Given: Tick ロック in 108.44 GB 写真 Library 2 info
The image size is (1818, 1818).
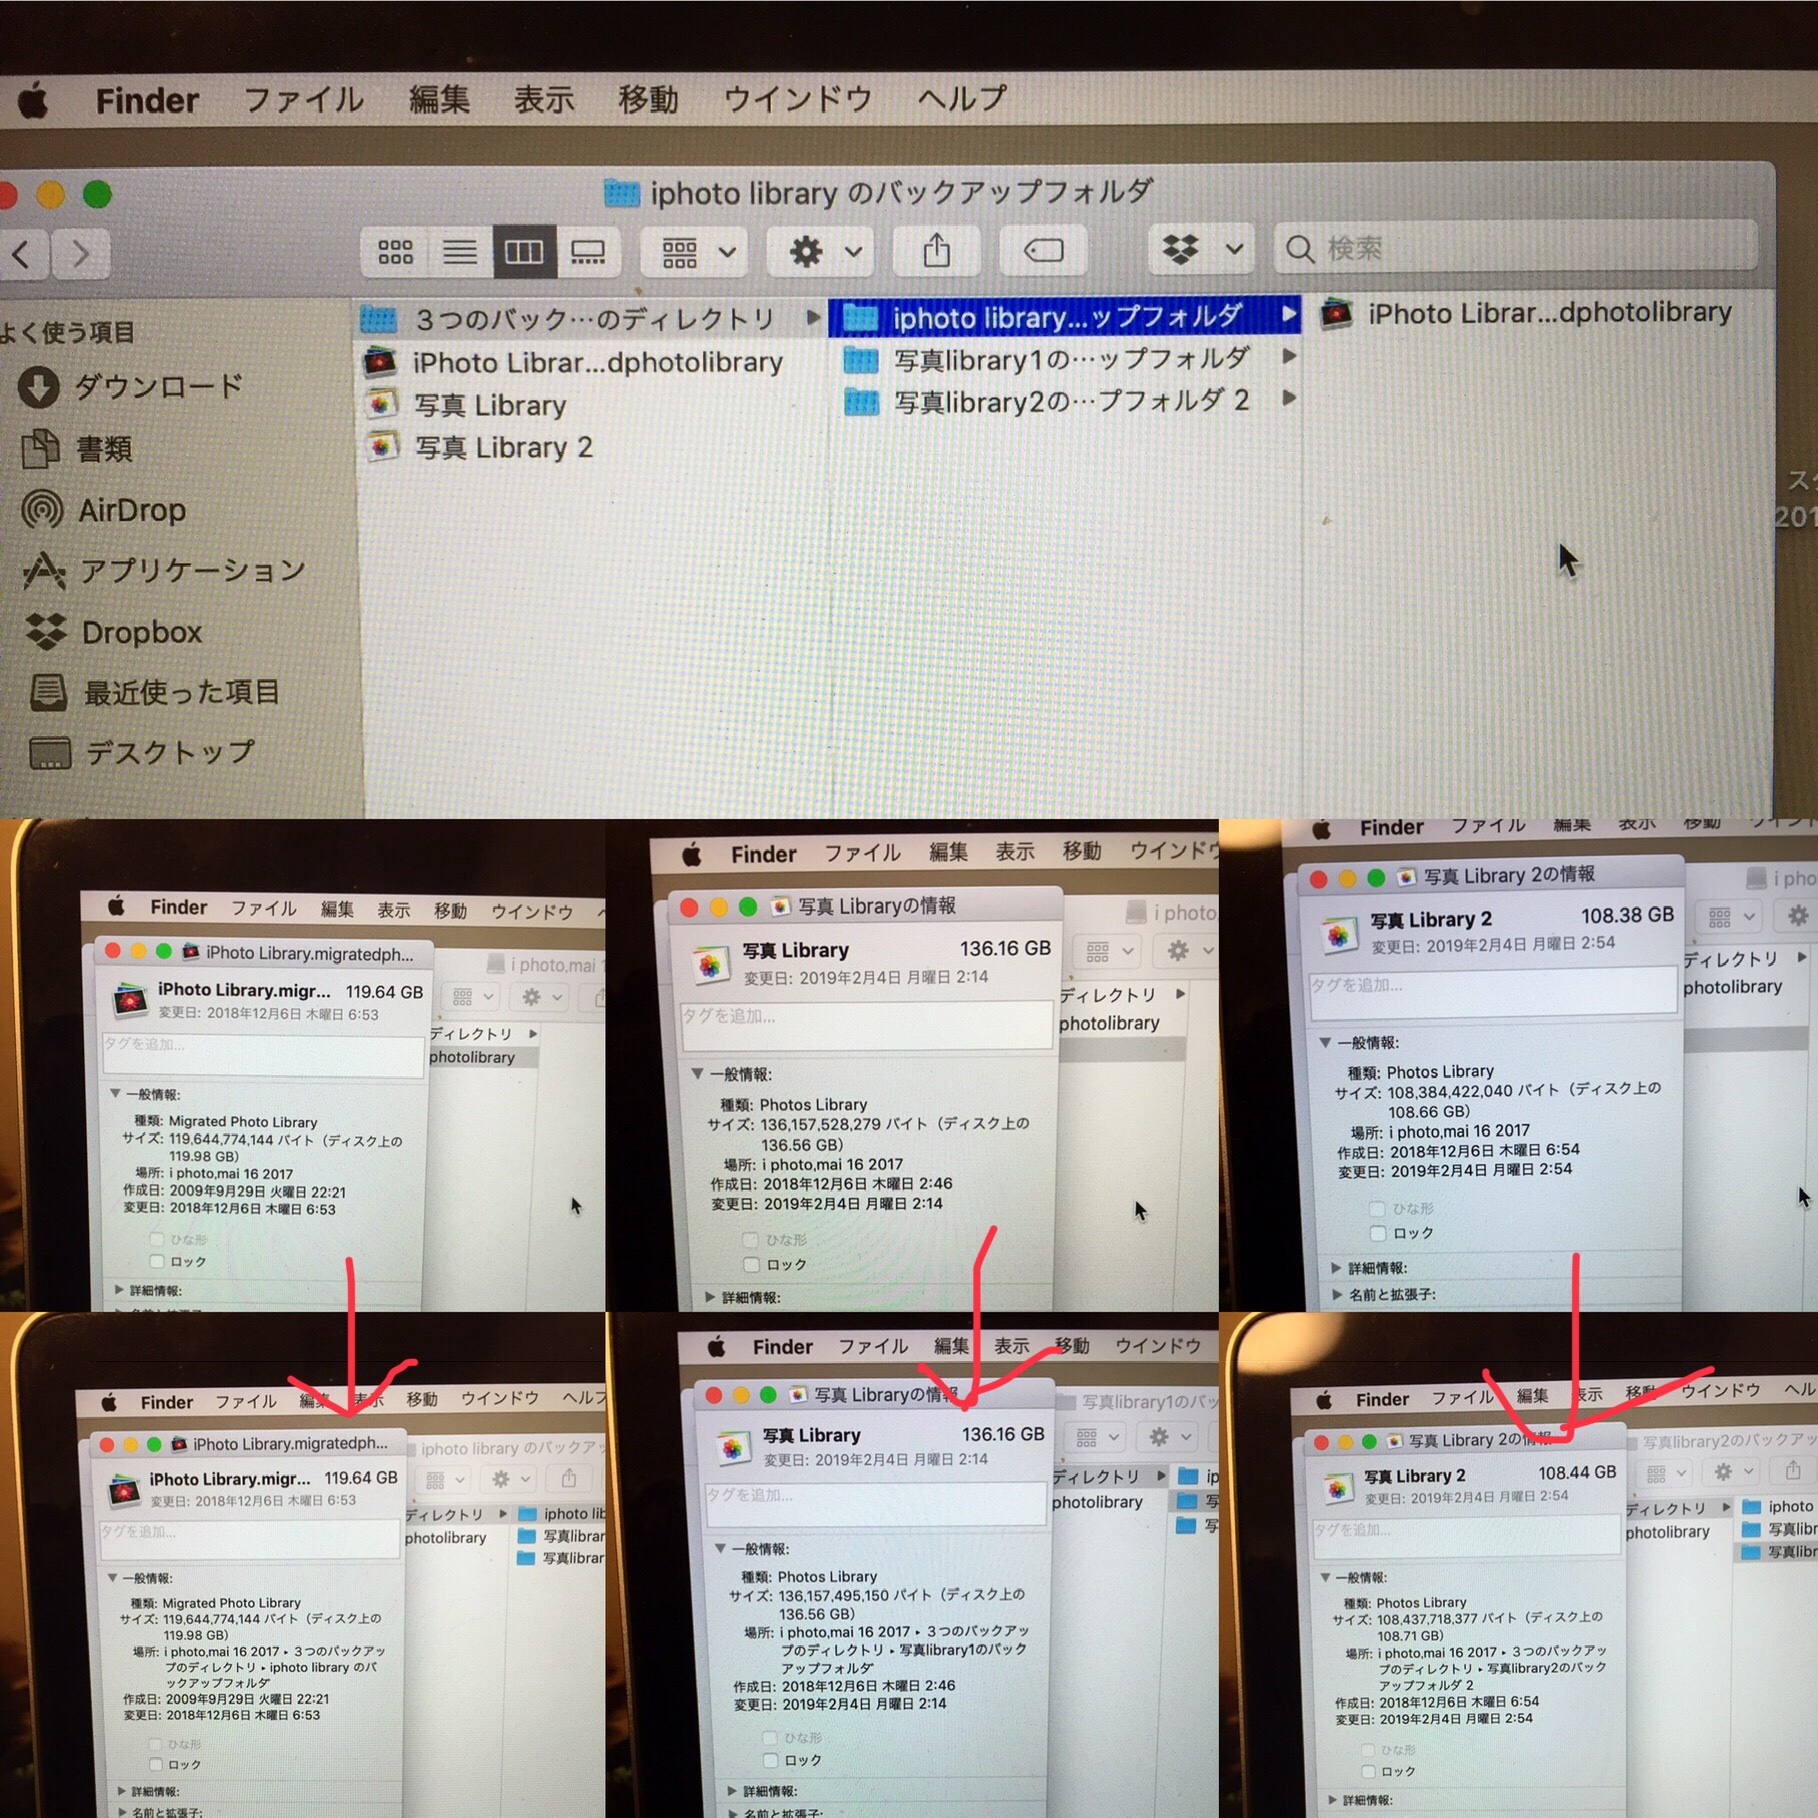Looking at the screenshot, I should 1369,1771.
